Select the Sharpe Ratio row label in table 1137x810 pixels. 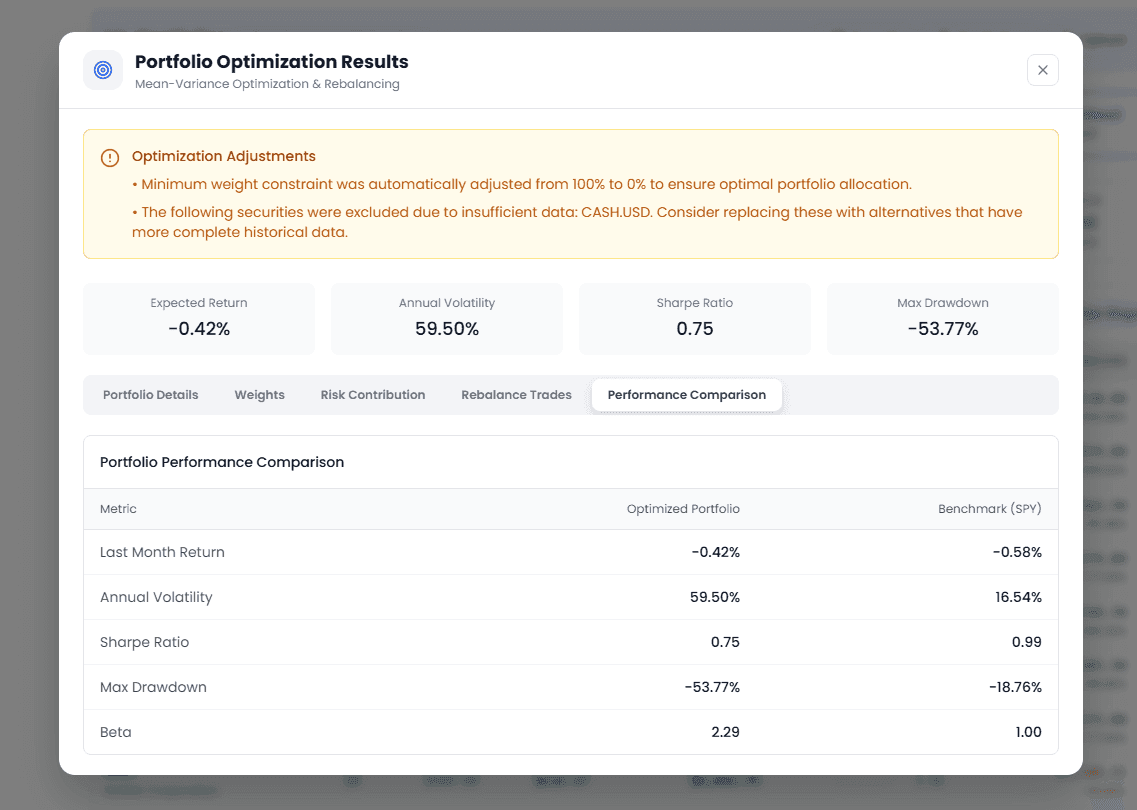pyautogui.click(x=144, y=642)
